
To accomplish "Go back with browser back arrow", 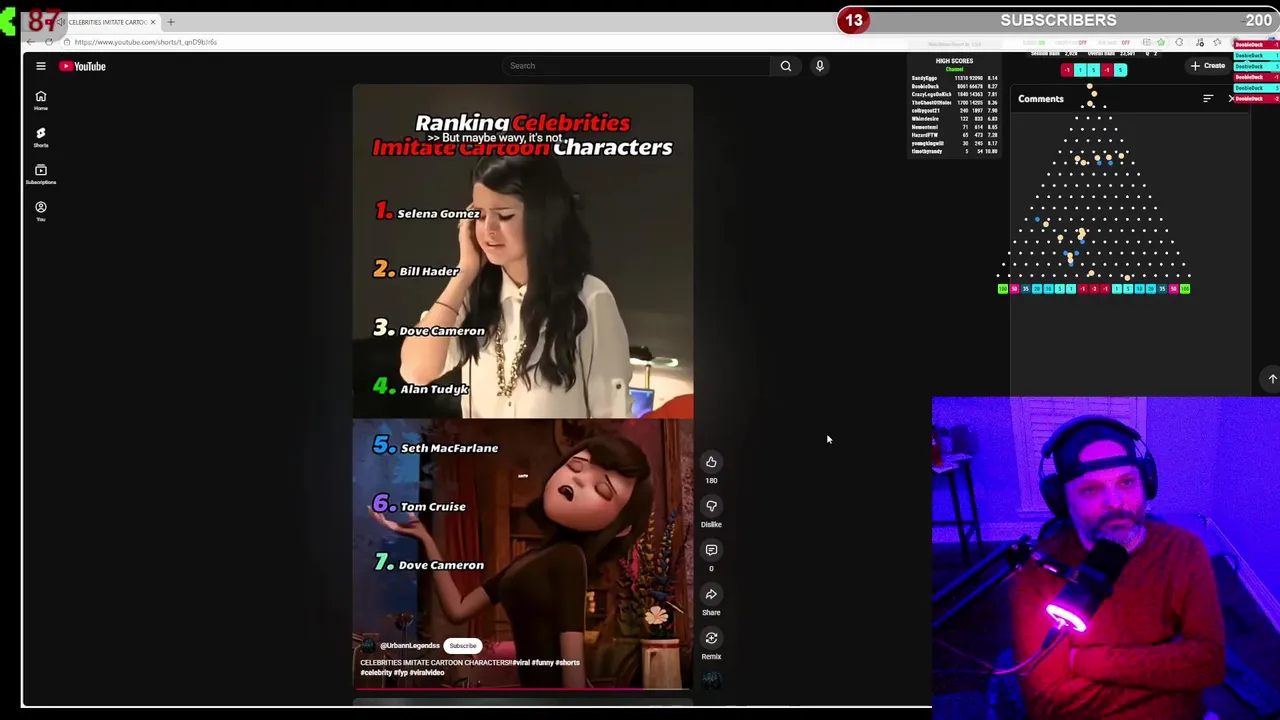I will point(31,42).
